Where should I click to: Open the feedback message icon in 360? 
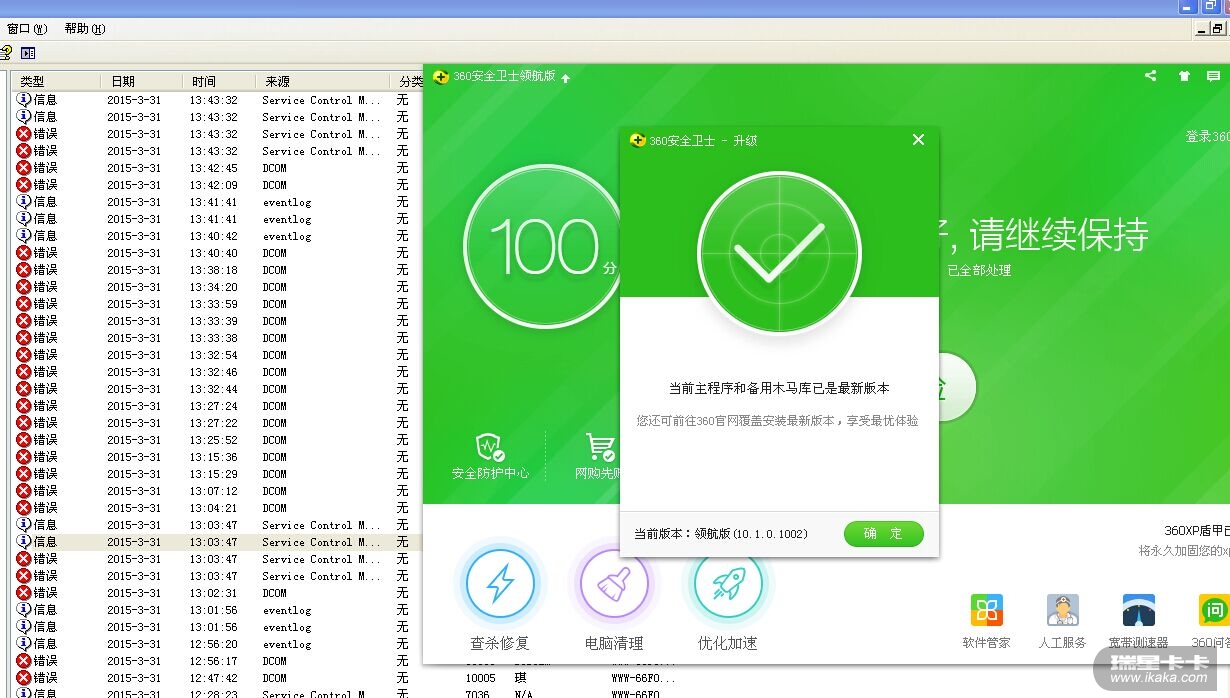pos(1213,76)
